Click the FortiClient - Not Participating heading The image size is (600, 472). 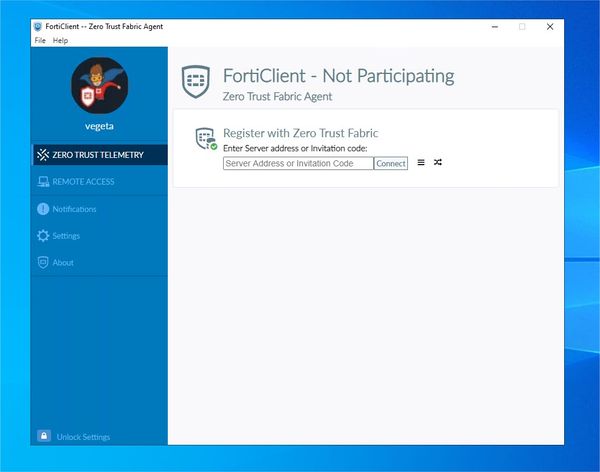click(338, 76)
